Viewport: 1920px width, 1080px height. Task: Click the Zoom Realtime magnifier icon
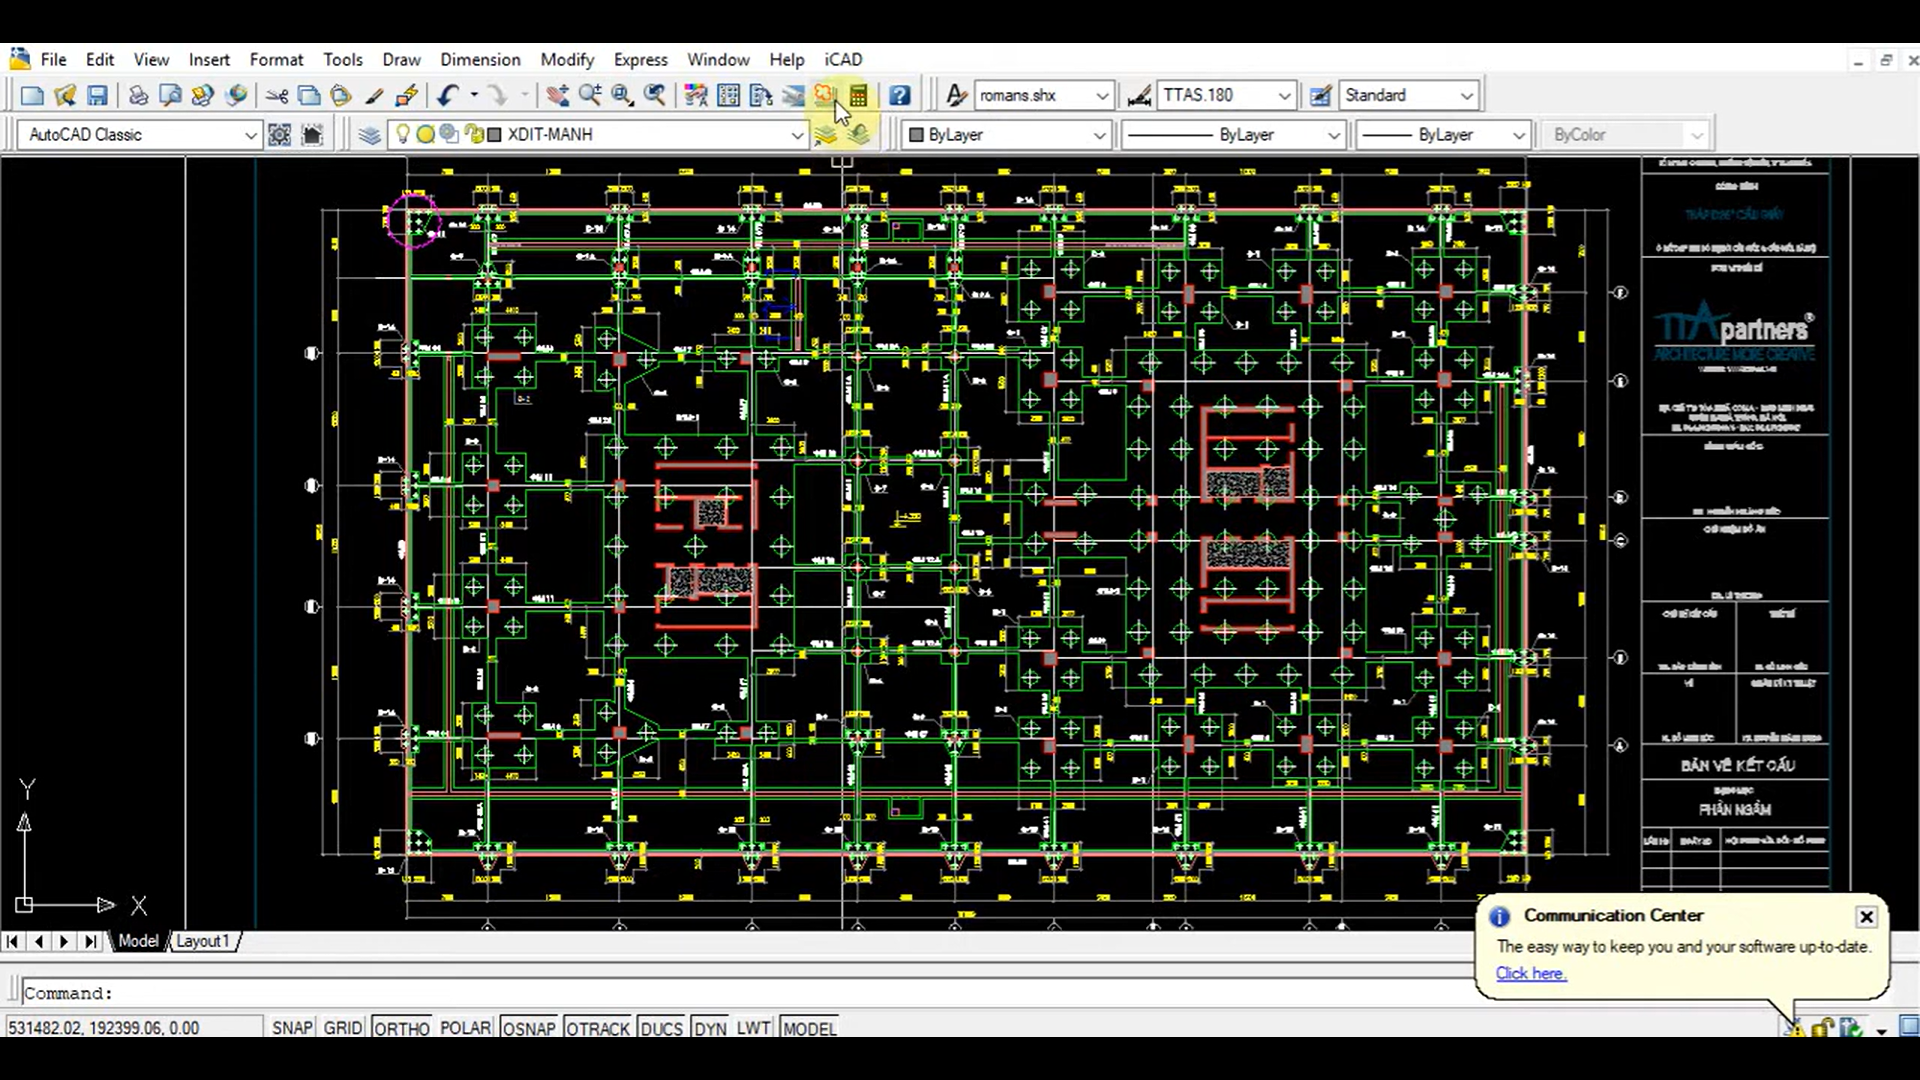click(590, 96)
